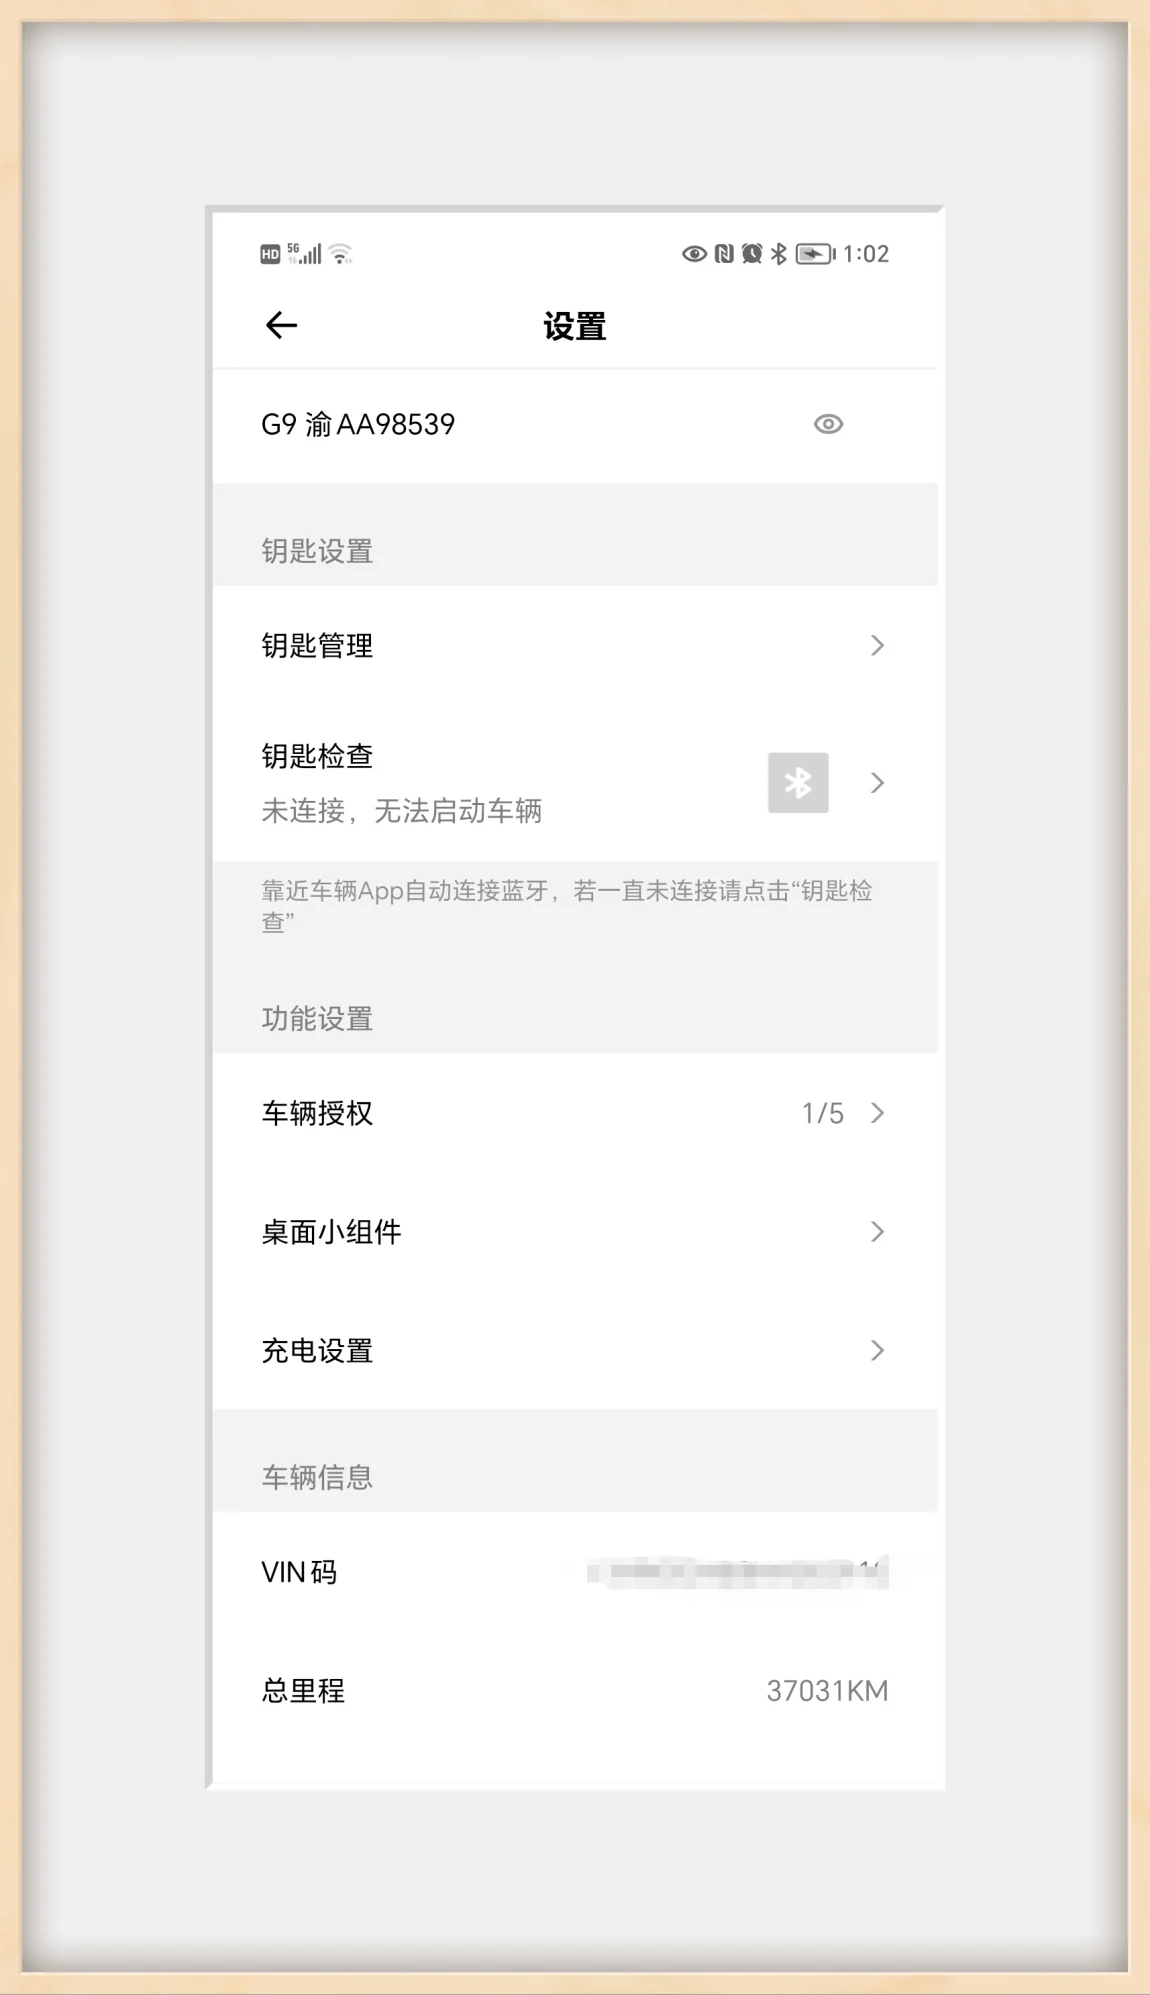
Task: Expand 充电设置 chevron arrow
Action: [877, 1350]
